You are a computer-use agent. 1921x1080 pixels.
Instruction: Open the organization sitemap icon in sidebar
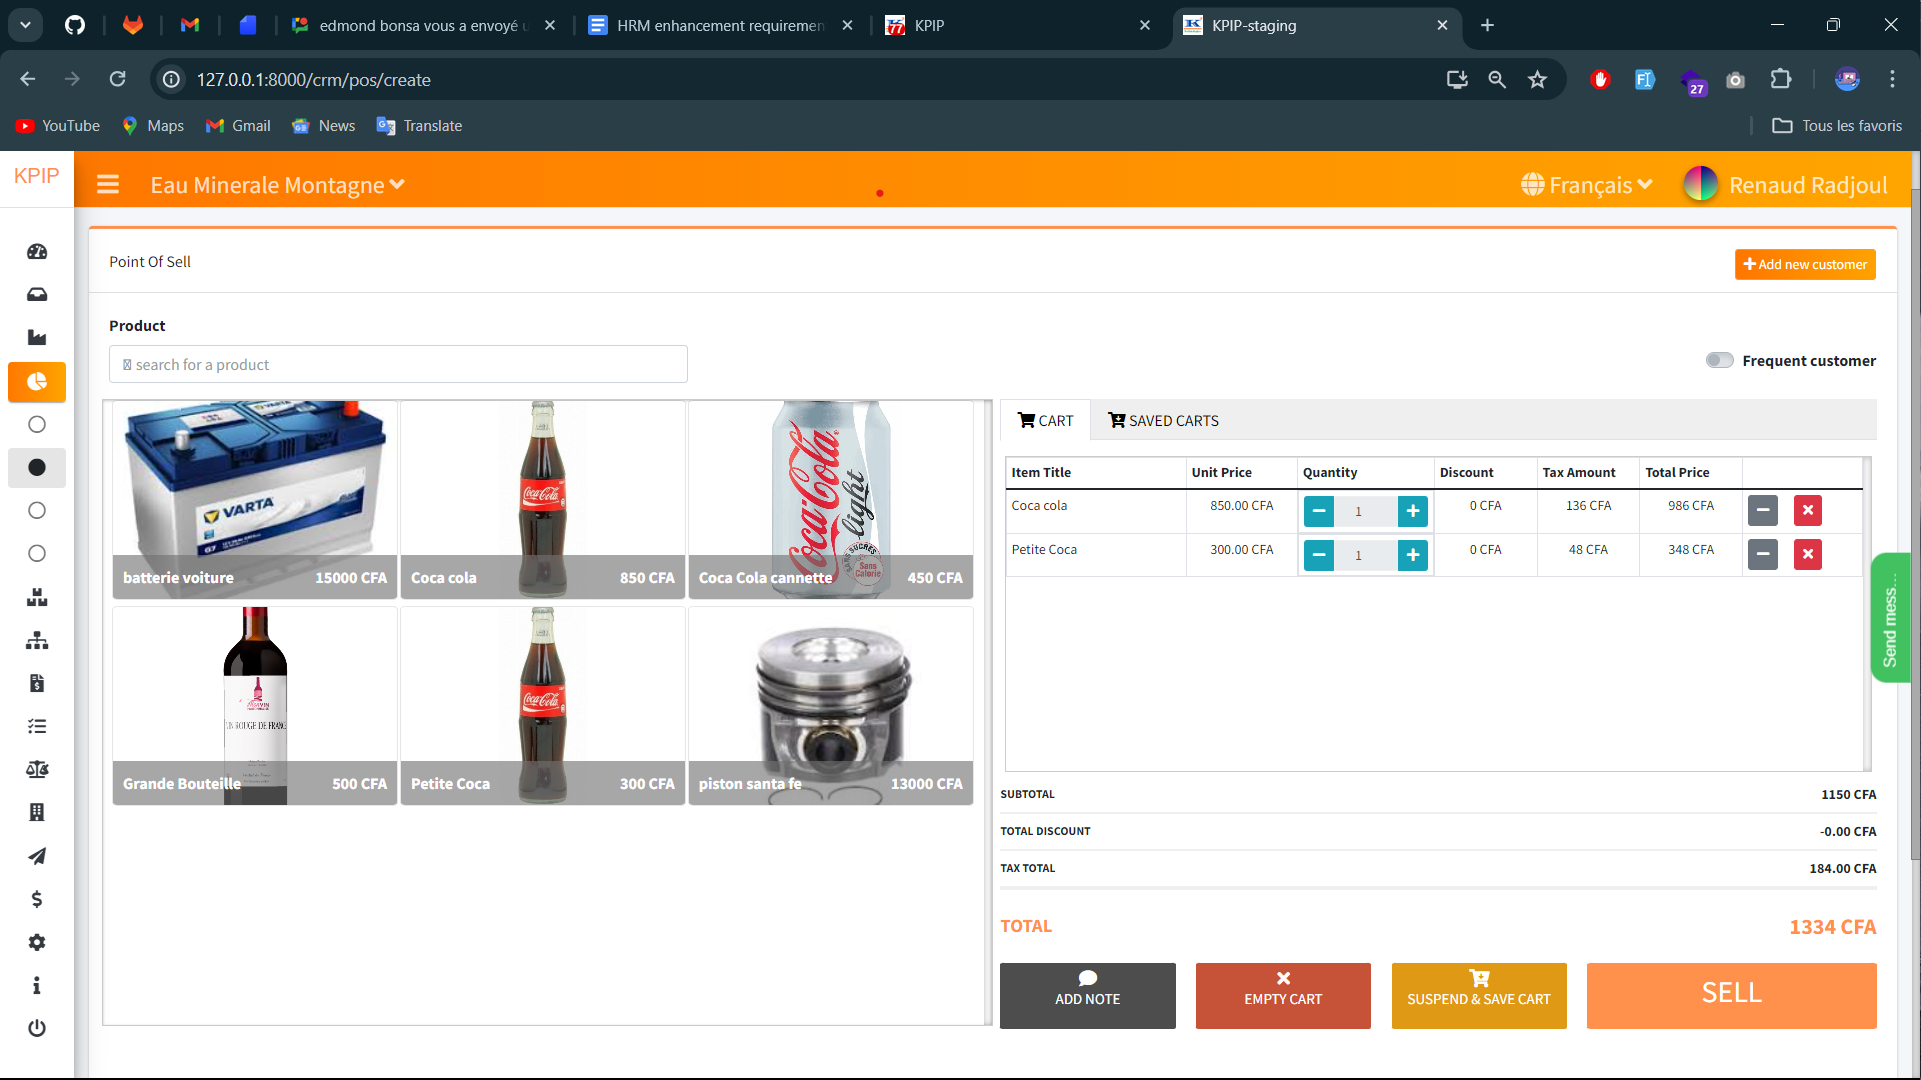[37, 641]
